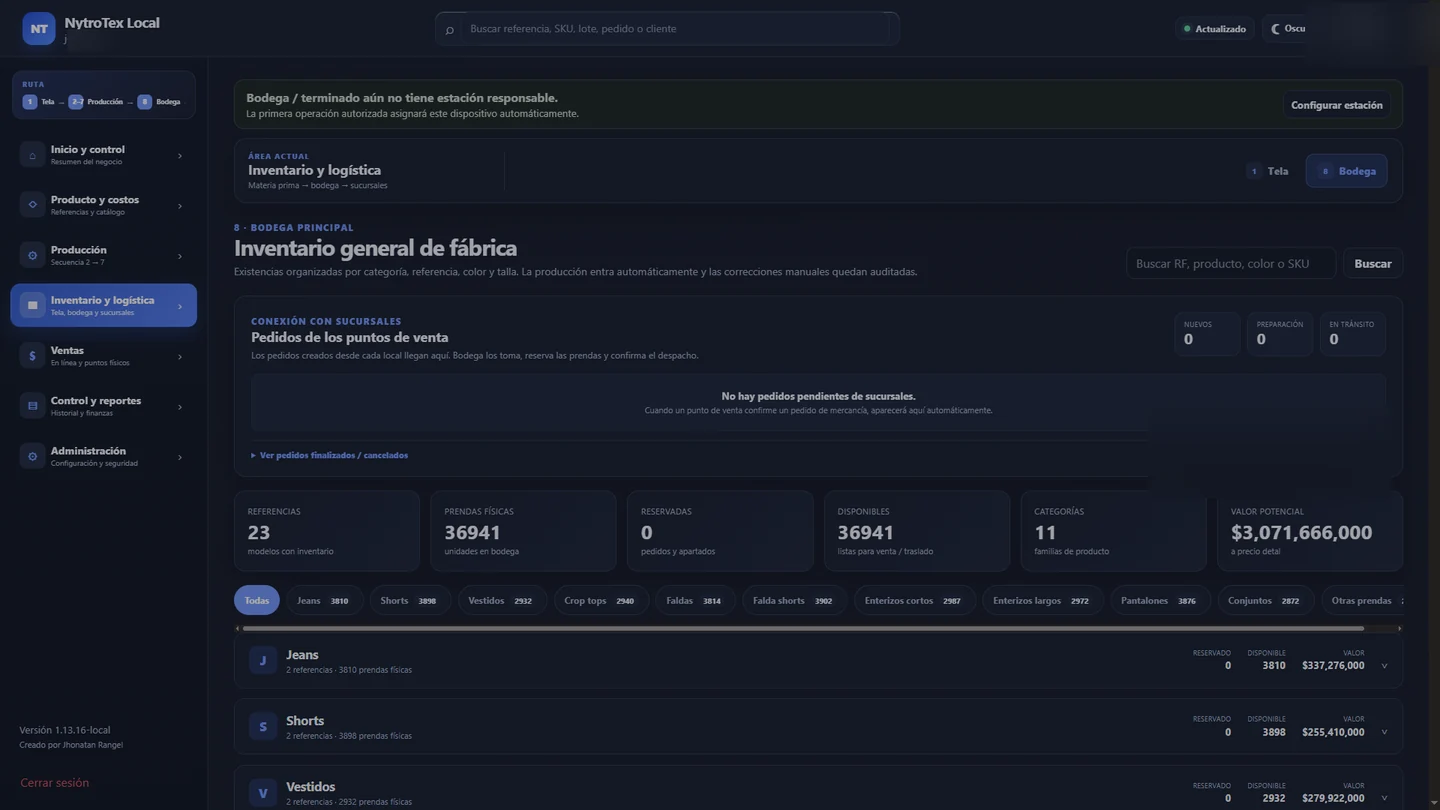This screenshot has width=1440, height=810.
Task: Focus the global search field
Action: (x=667, y=29)
